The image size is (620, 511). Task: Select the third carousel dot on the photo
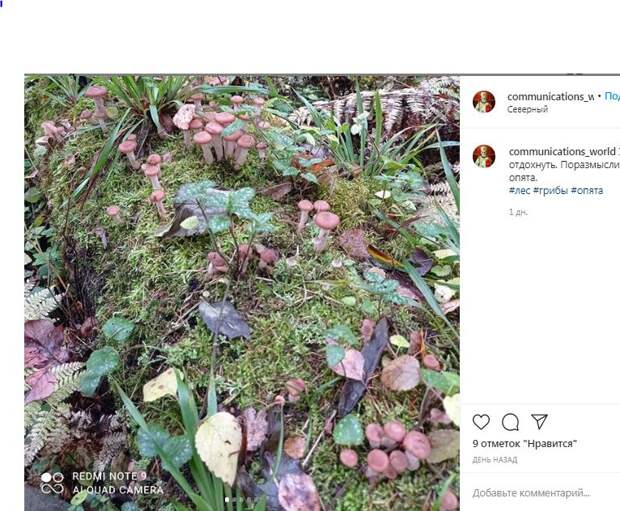(x=241, y=500)
